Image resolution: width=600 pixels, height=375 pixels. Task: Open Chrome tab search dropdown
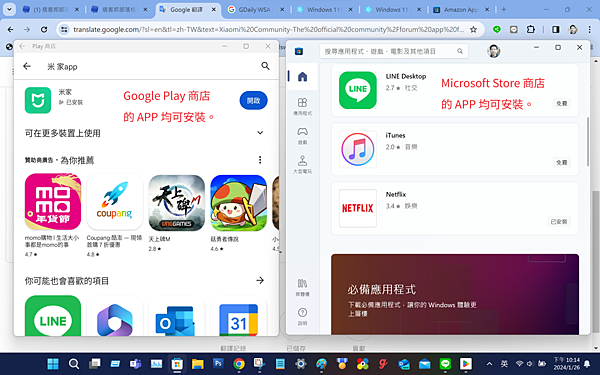pos(9,10)
